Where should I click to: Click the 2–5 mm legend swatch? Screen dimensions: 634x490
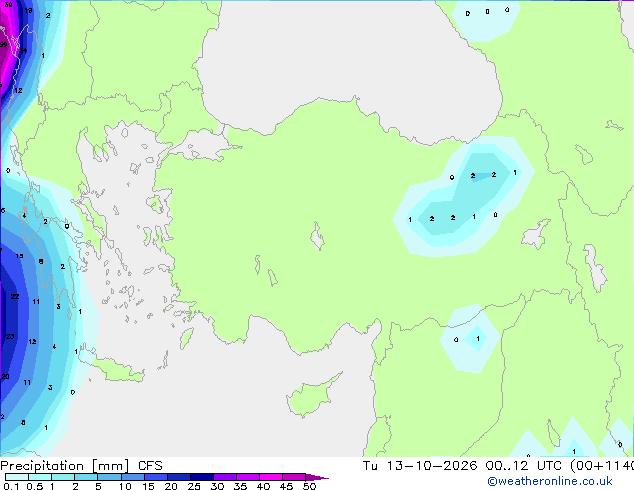(x=86, y=477)
